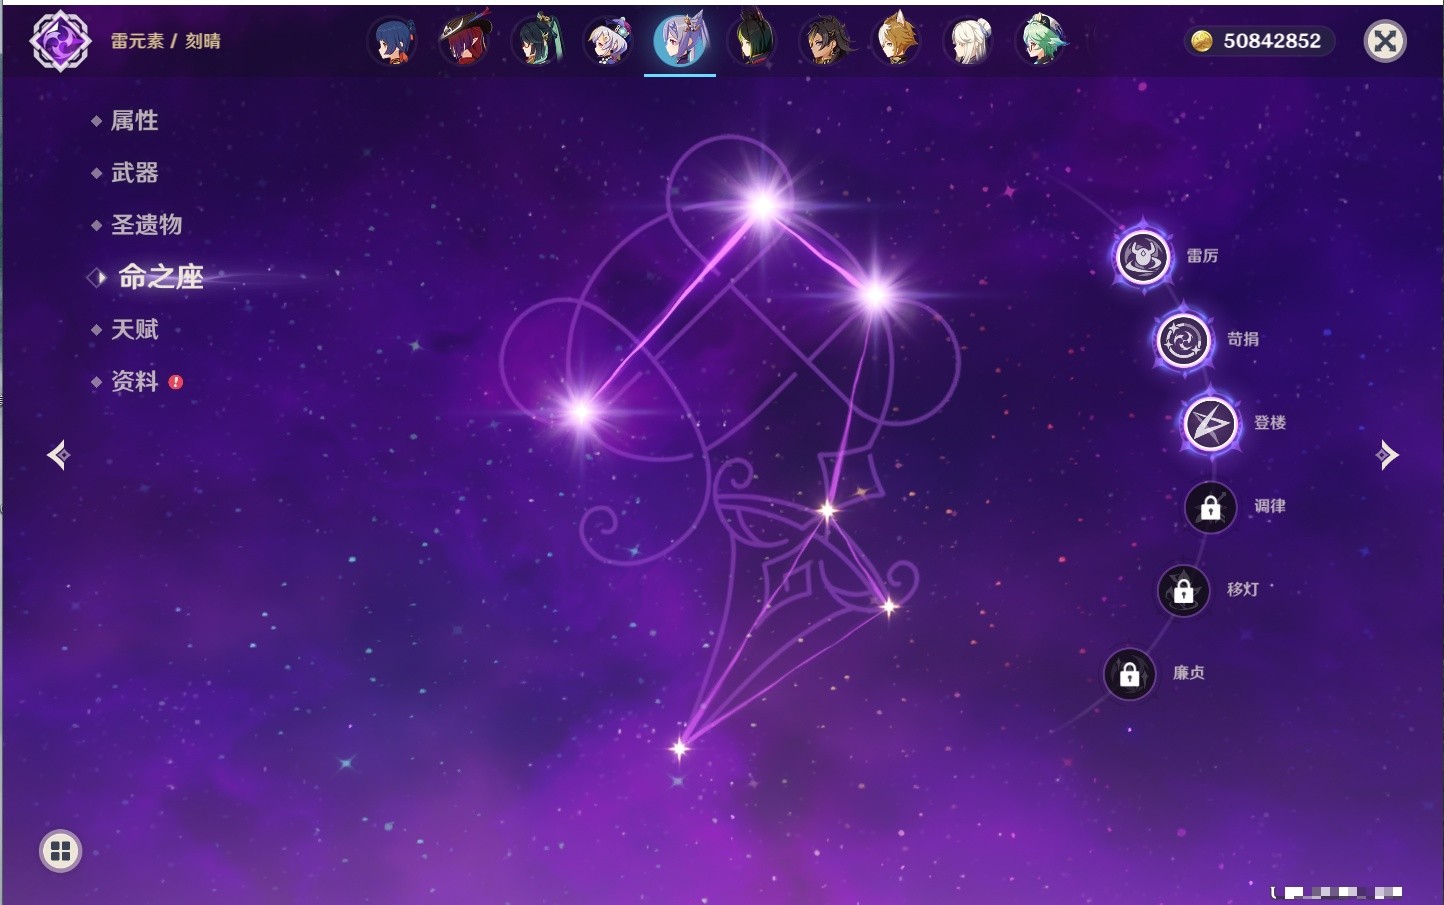Click the 调律 constellation label
The width and height of the screenshot is (1444, 905).
(x=1270, y=506)
